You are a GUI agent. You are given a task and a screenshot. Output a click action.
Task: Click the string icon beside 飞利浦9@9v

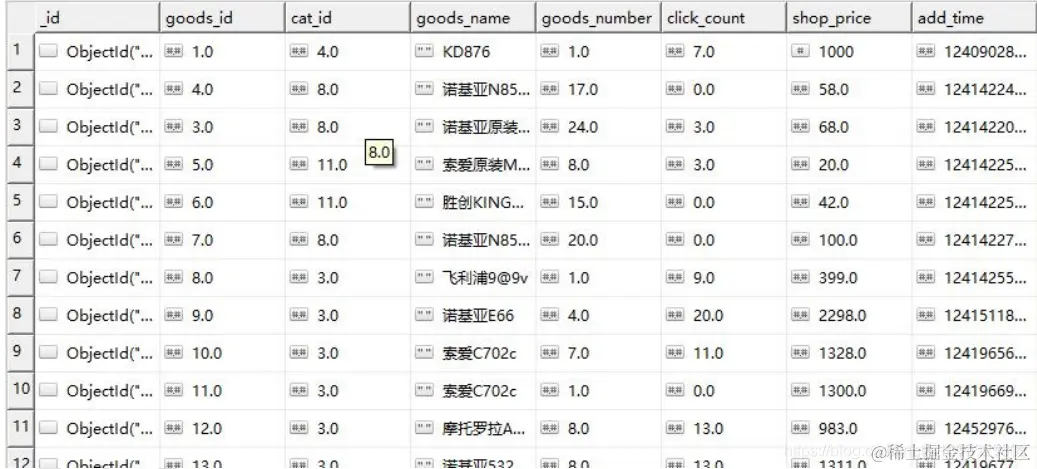coord(424,278)
